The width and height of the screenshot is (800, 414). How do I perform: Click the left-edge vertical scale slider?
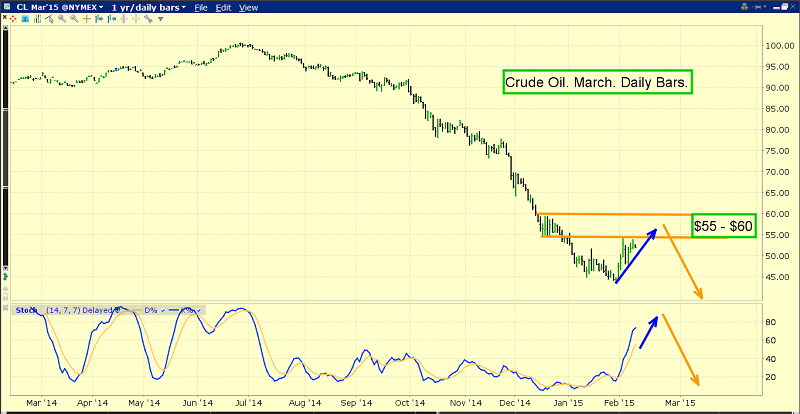pos(5,146)
